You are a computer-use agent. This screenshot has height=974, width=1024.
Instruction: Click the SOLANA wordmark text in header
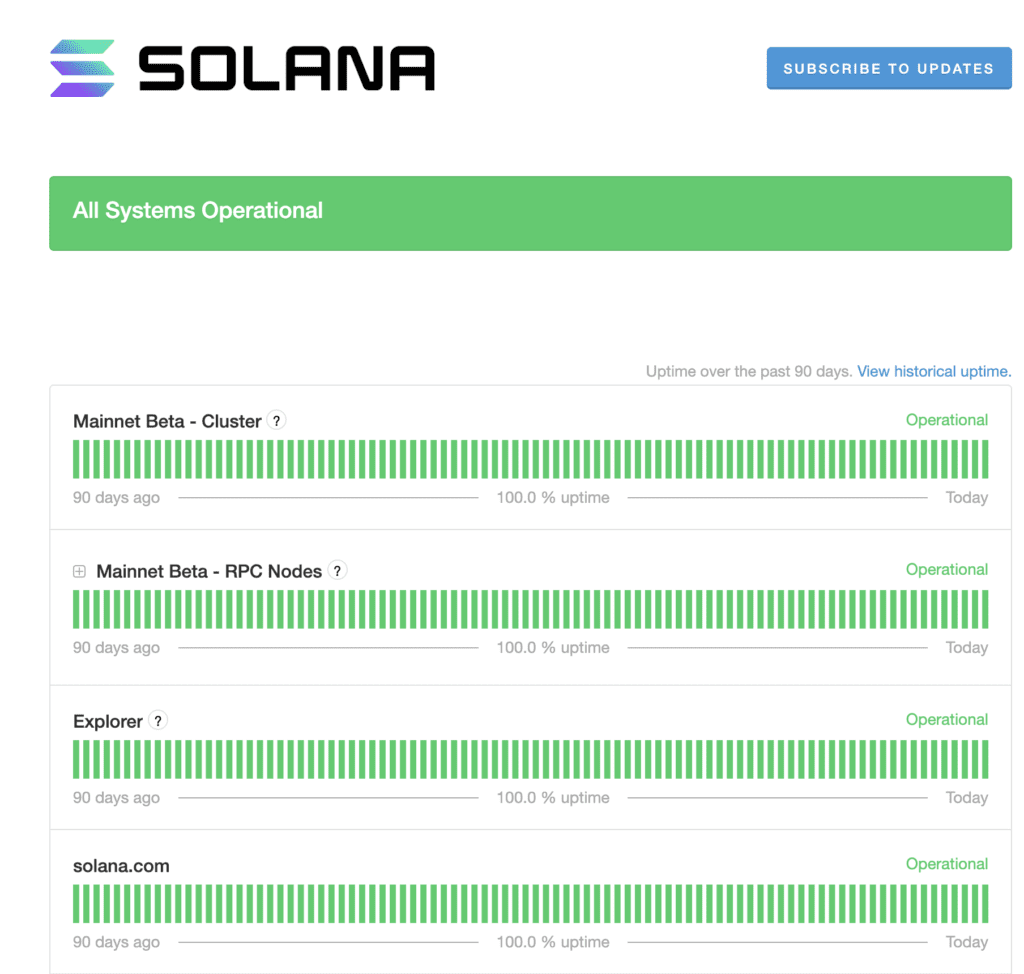coord(286,69)
